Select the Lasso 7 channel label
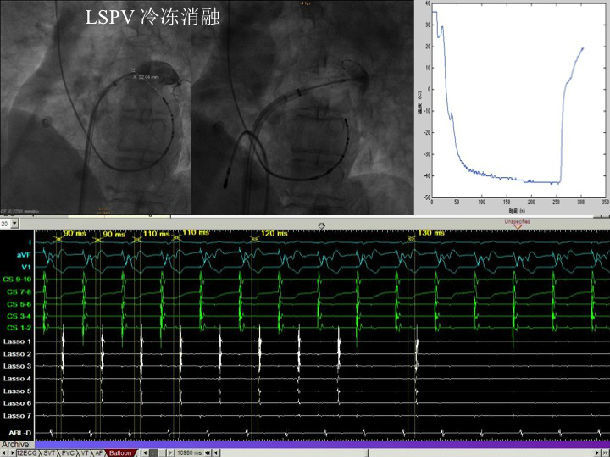 point(16,414)
